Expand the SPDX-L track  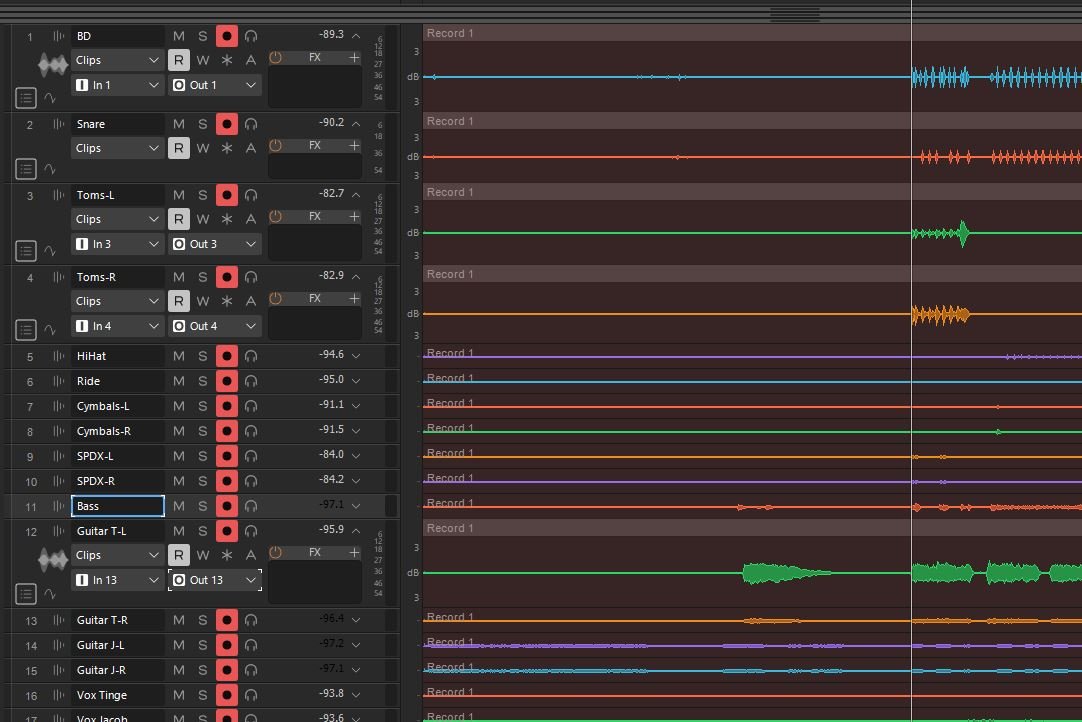point(355,456)
